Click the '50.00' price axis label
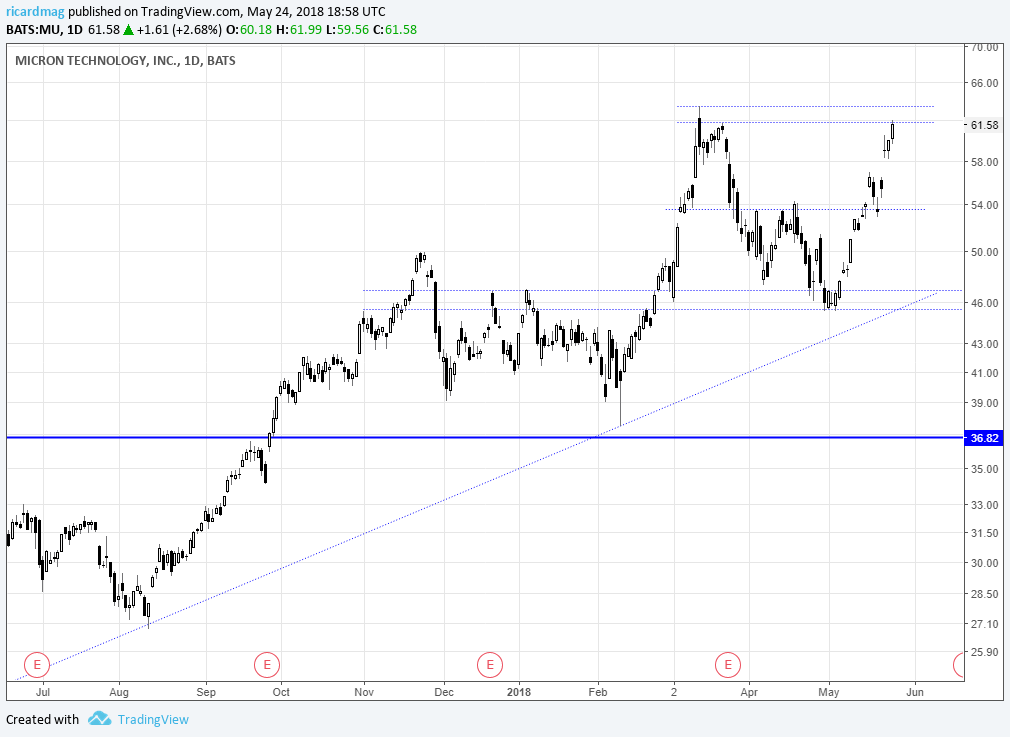The image size is (1010, 737). [985, 252]
